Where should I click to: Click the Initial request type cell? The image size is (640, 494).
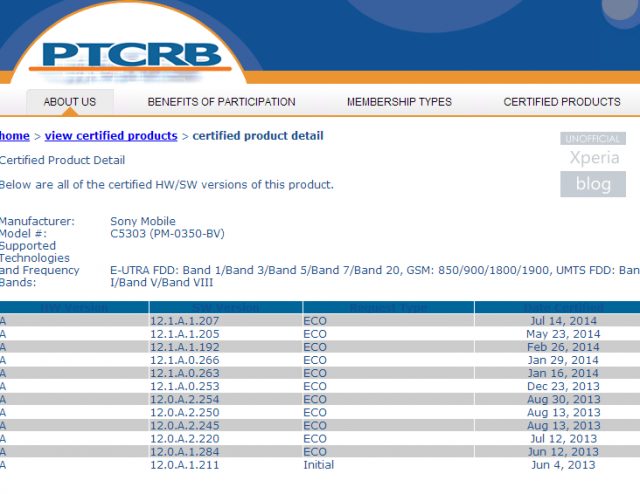(x=318, y=465)
